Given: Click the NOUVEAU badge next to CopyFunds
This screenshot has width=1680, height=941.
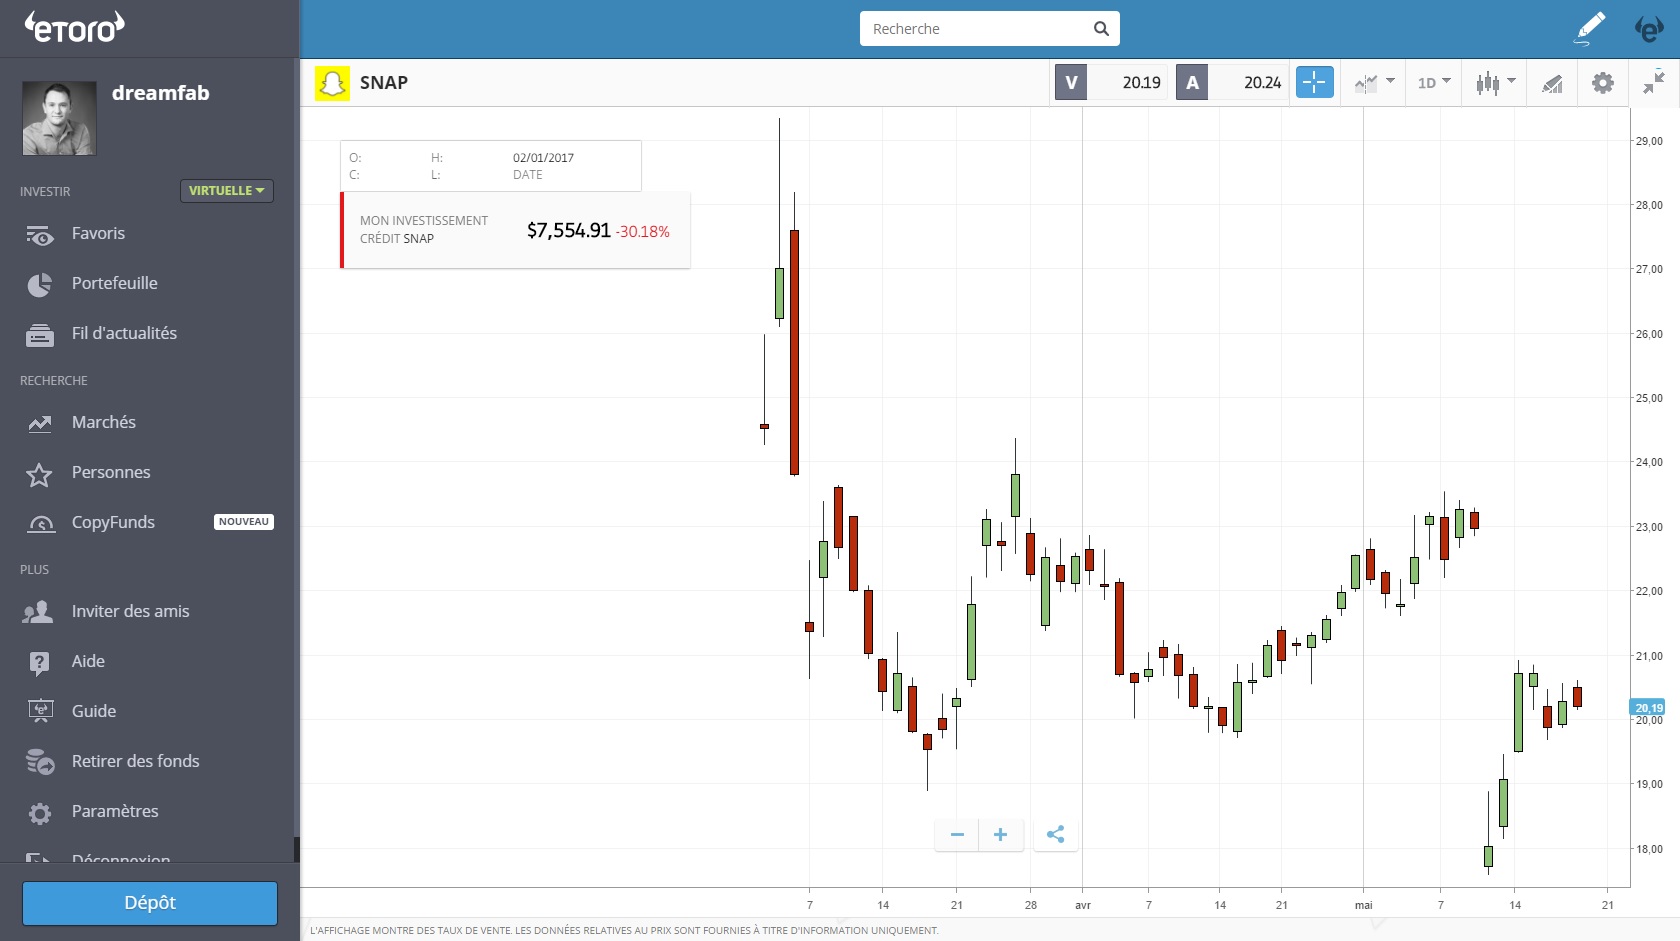Looking at the screenshot, I should click(x=244, y=522).
